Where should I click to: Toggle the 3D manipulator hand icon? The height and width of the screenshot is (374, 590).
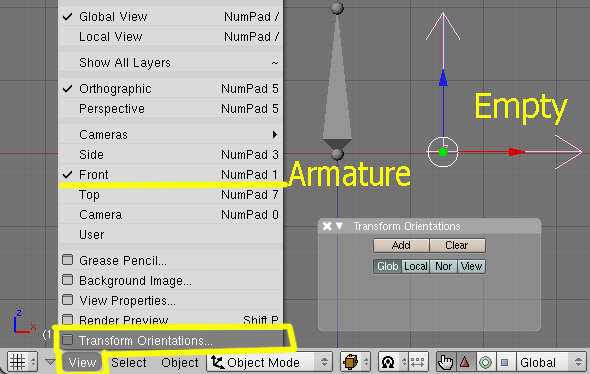point(446,362)
